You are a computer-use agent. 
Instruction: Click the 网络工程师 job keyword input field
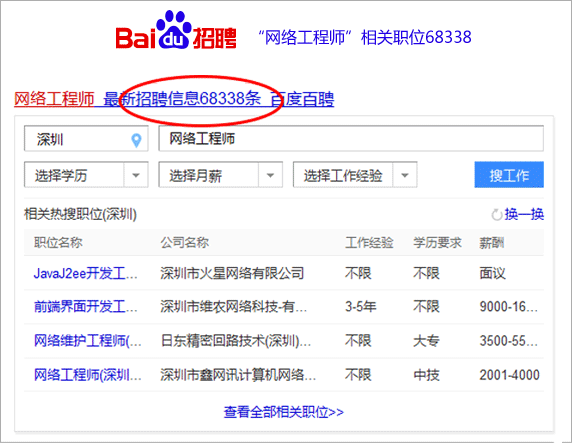coord(351,138)
